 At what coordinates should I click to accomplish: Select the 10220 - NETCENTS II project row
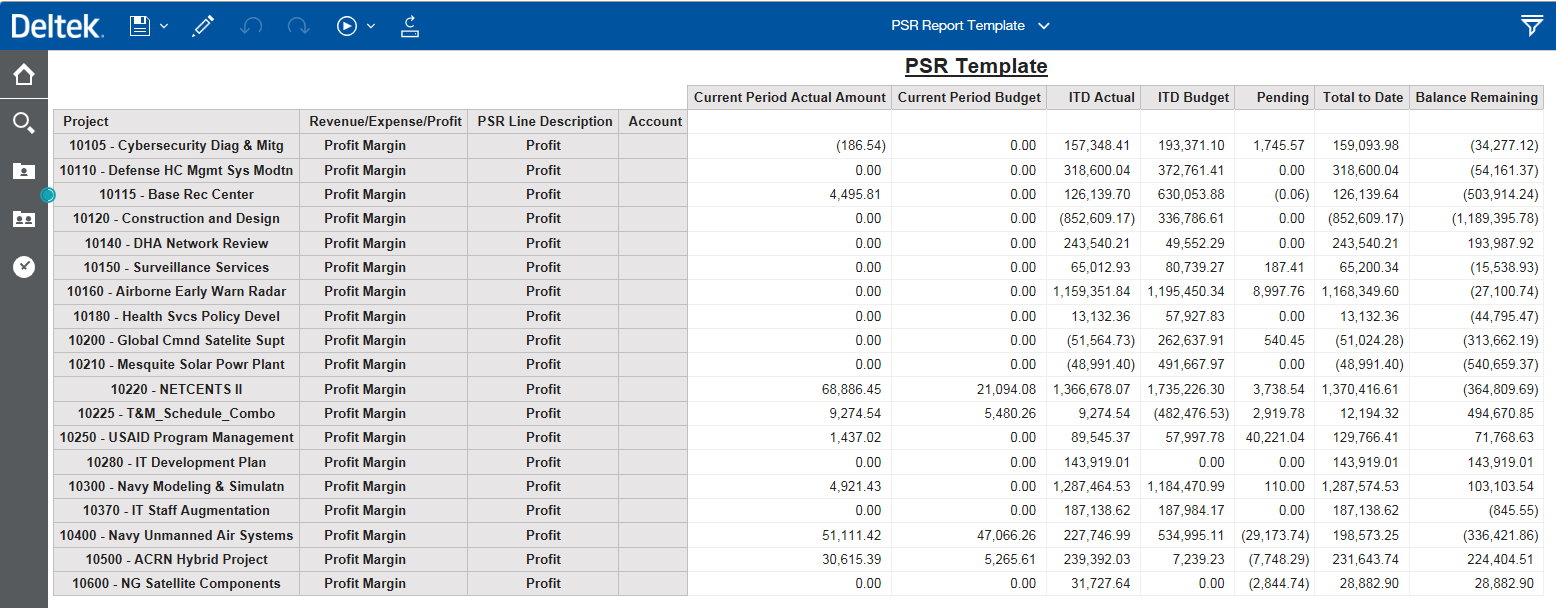point(176,389)
